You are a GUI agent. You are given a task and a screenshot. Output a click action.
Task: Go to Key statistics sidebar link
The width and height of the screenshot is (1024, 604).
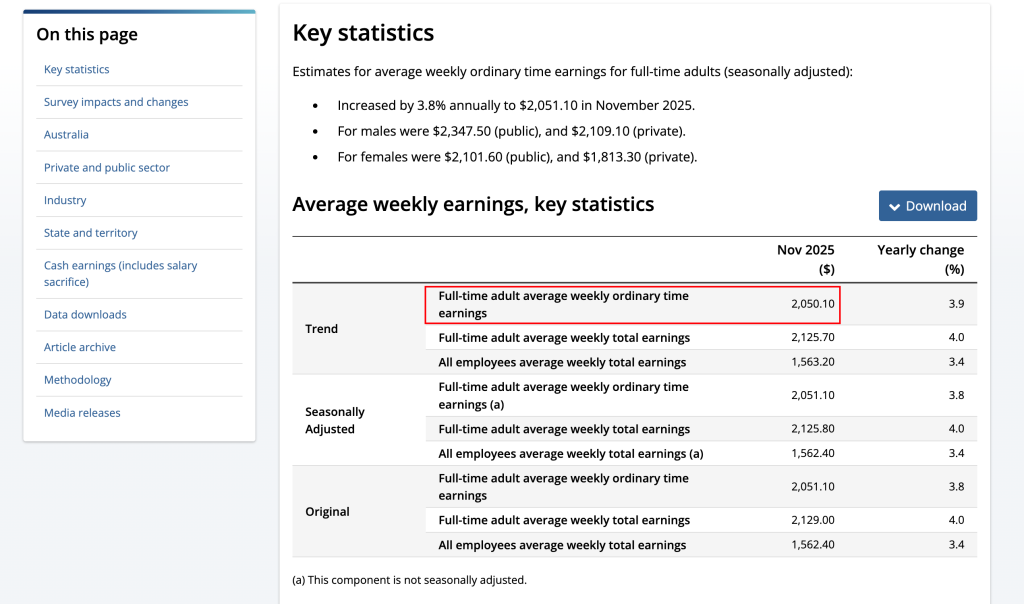(x=77, y=69)
